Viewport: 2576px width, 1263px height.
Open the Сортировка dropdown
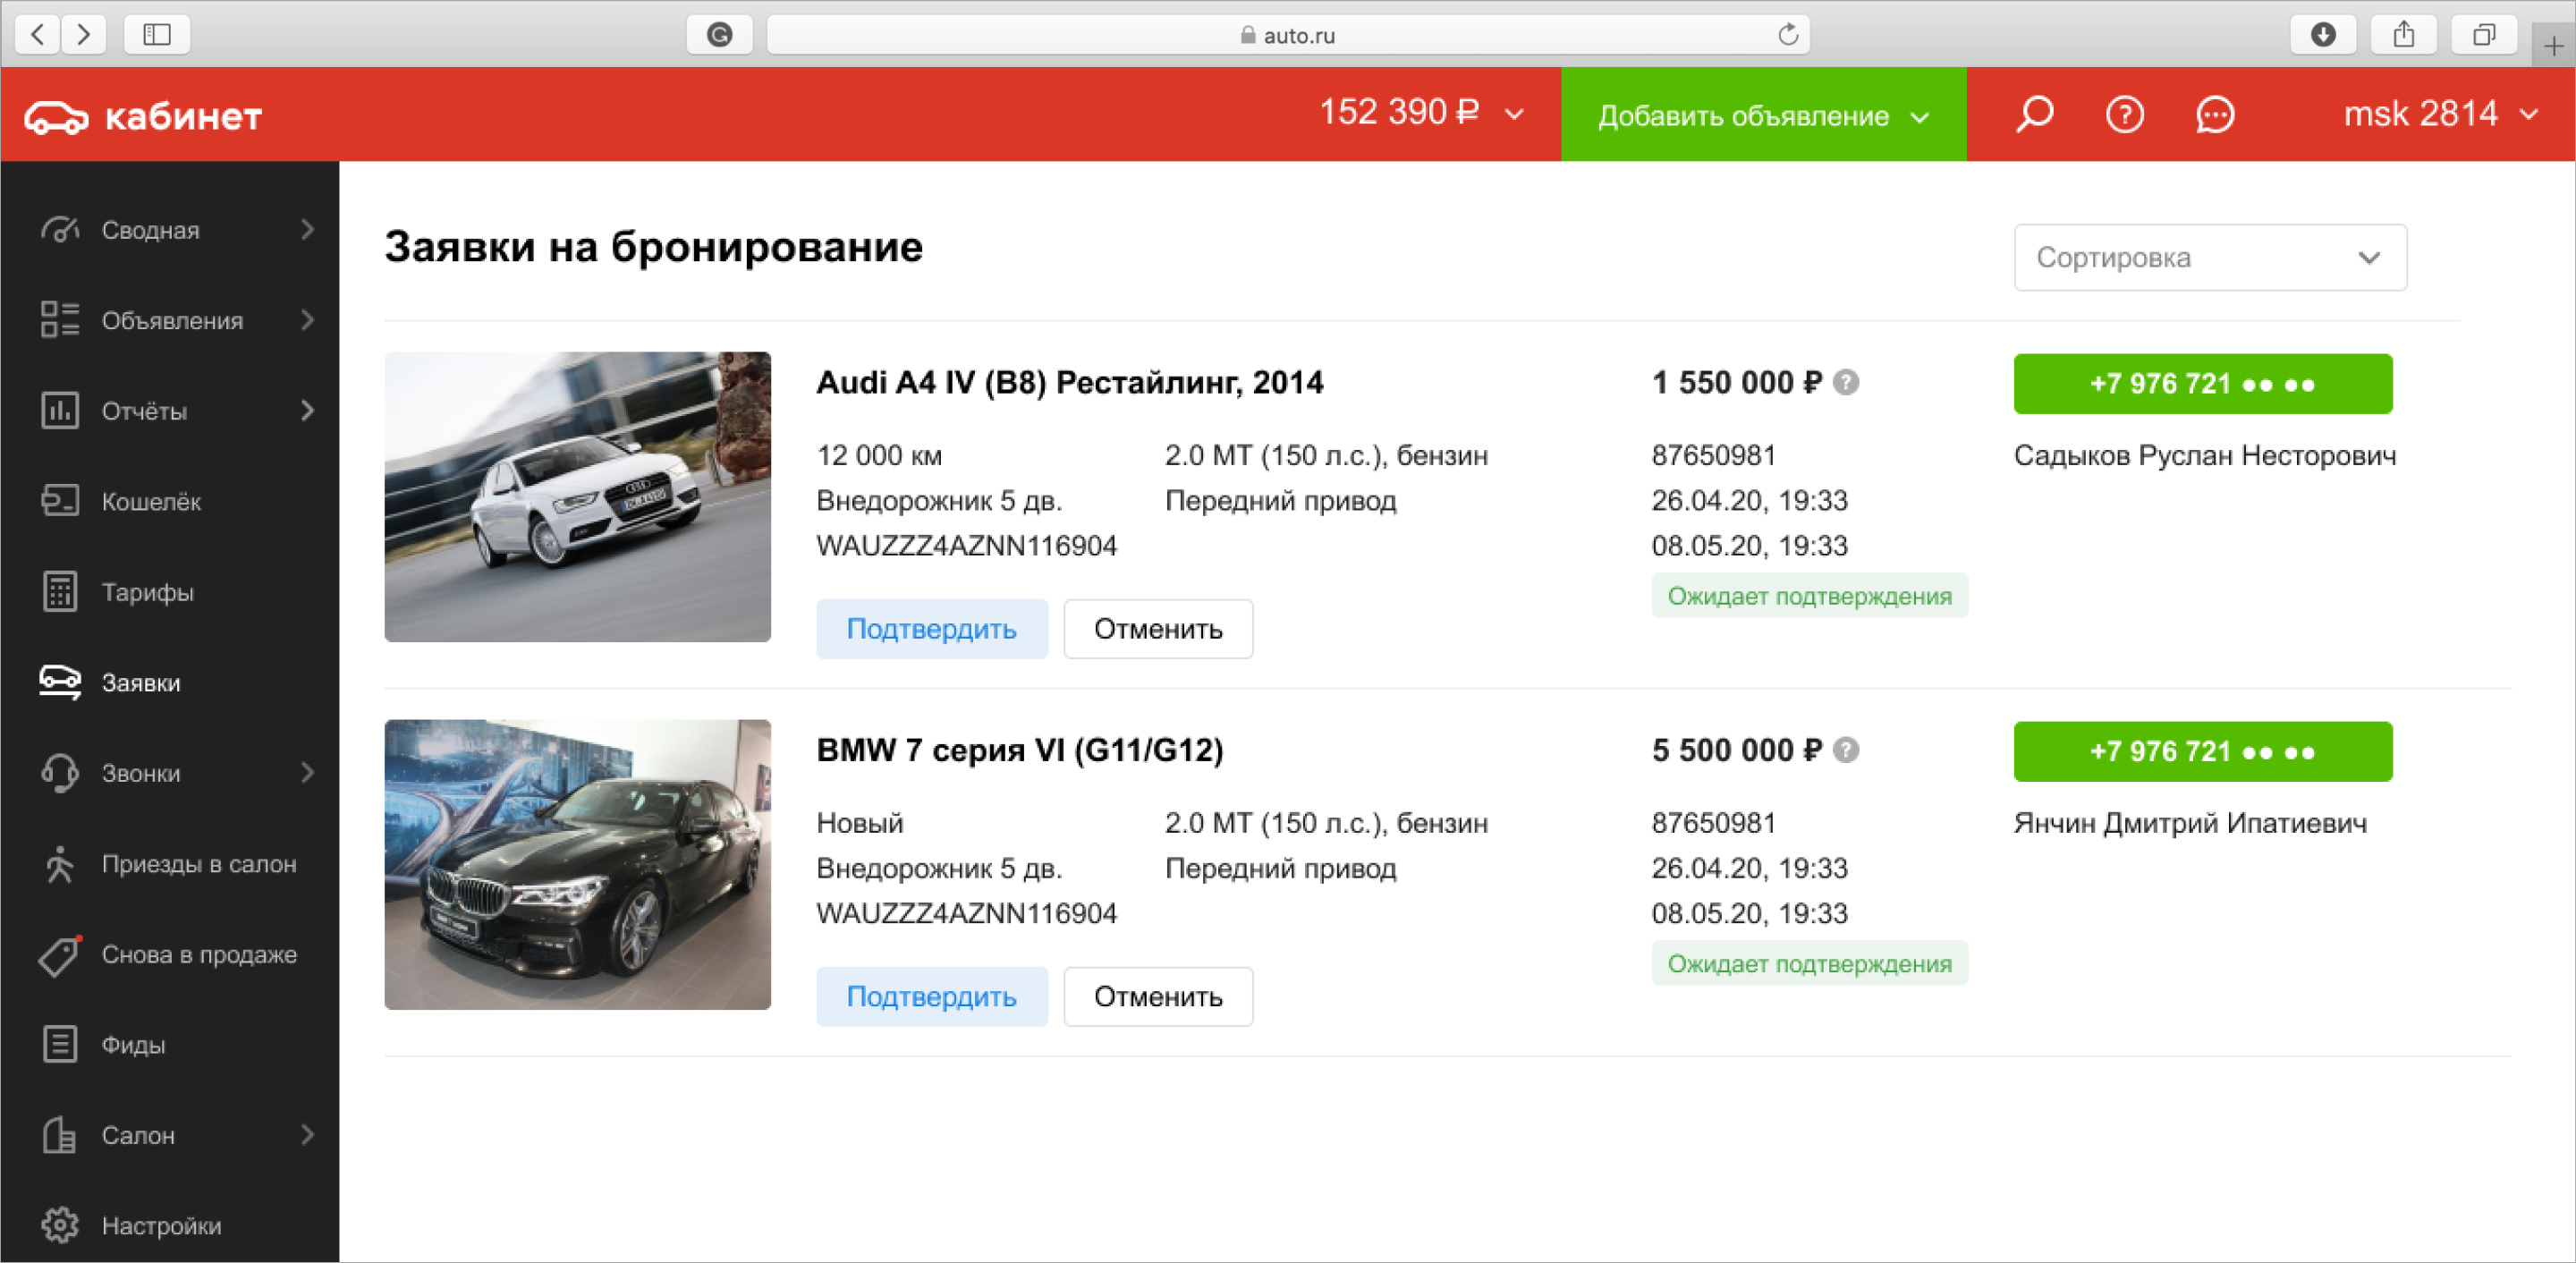click(2210, 258)
